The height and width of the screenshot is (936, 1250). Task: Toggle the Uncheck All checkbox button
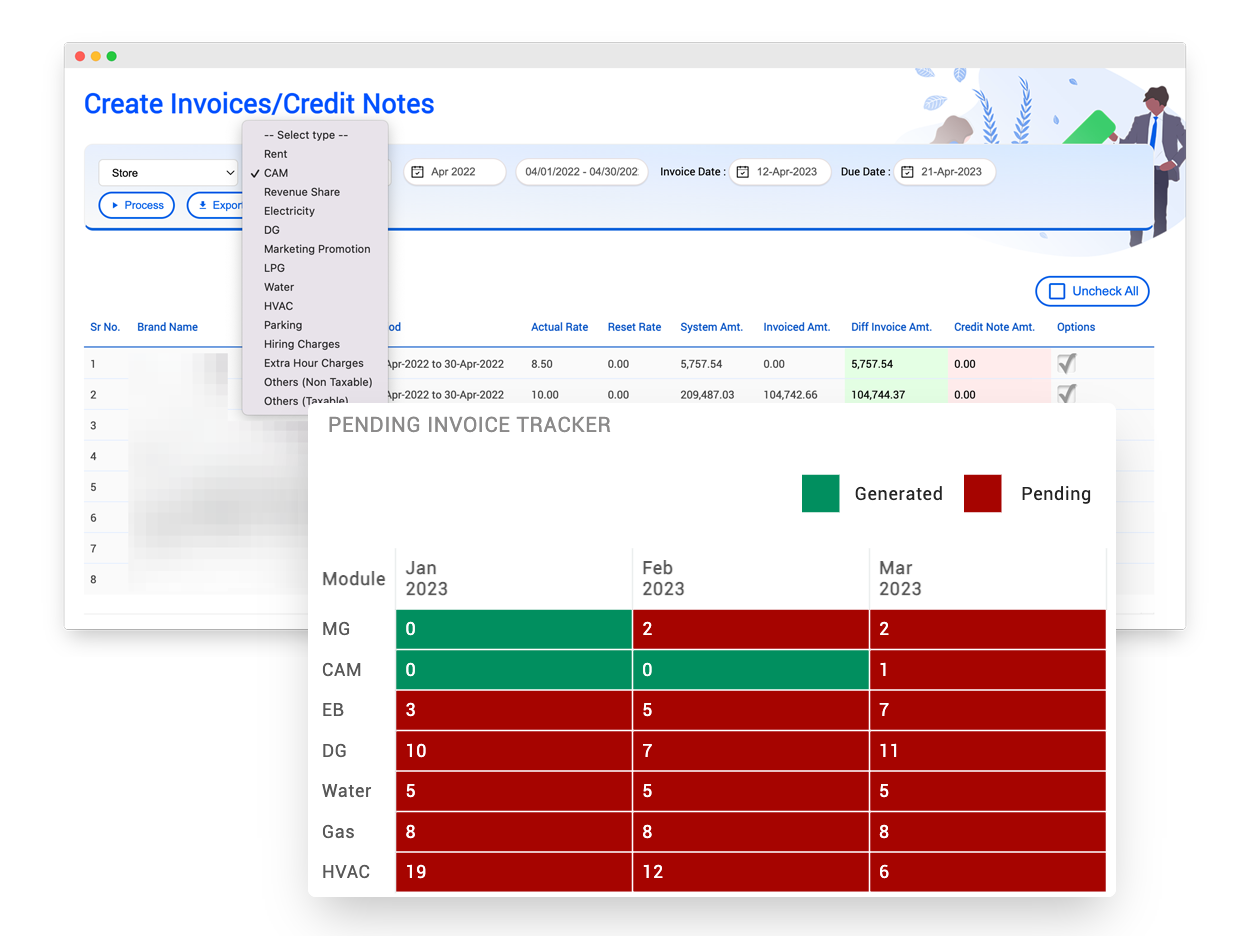1092,291
